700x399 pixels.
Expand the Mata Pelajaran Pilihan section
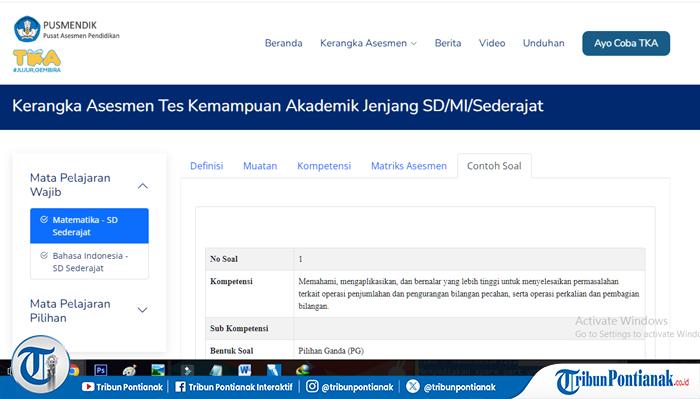click(x=142, y=310)
